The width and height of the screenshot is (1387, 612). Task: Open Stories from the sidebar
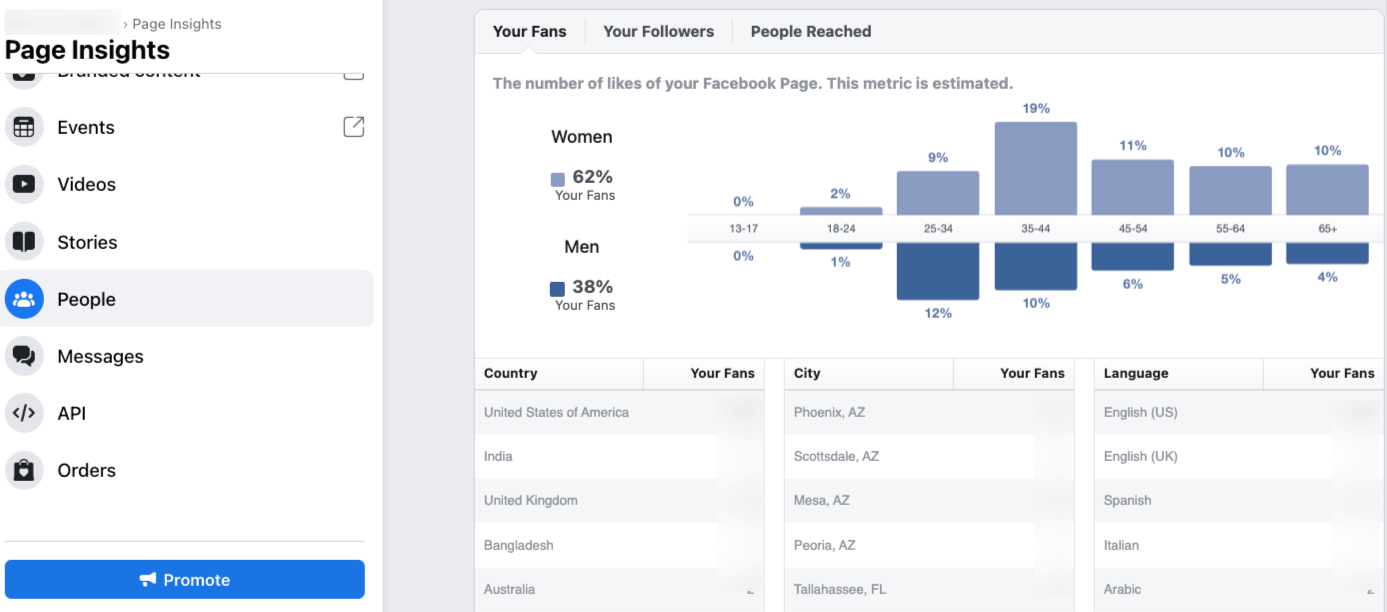point(24,241)
